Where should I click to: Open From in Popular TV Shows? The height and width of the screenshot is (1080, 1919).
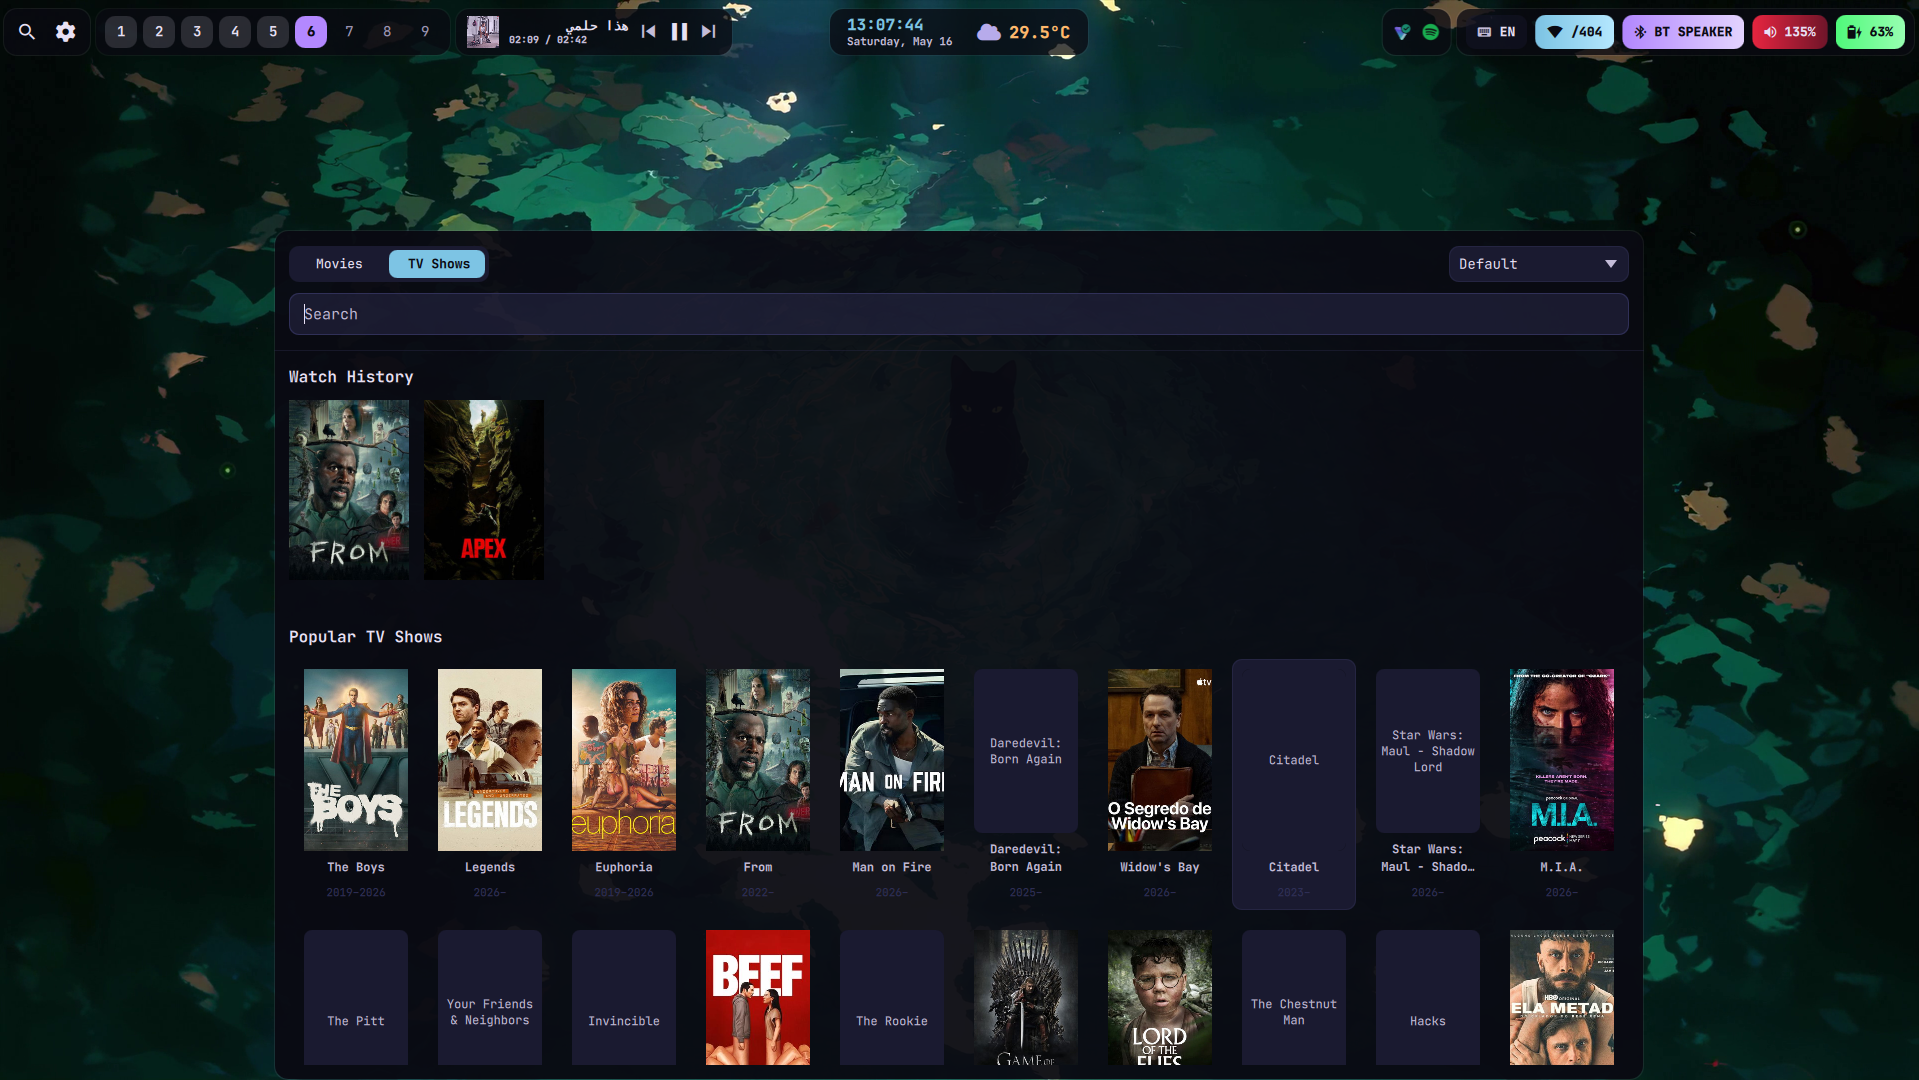(758, 760)
